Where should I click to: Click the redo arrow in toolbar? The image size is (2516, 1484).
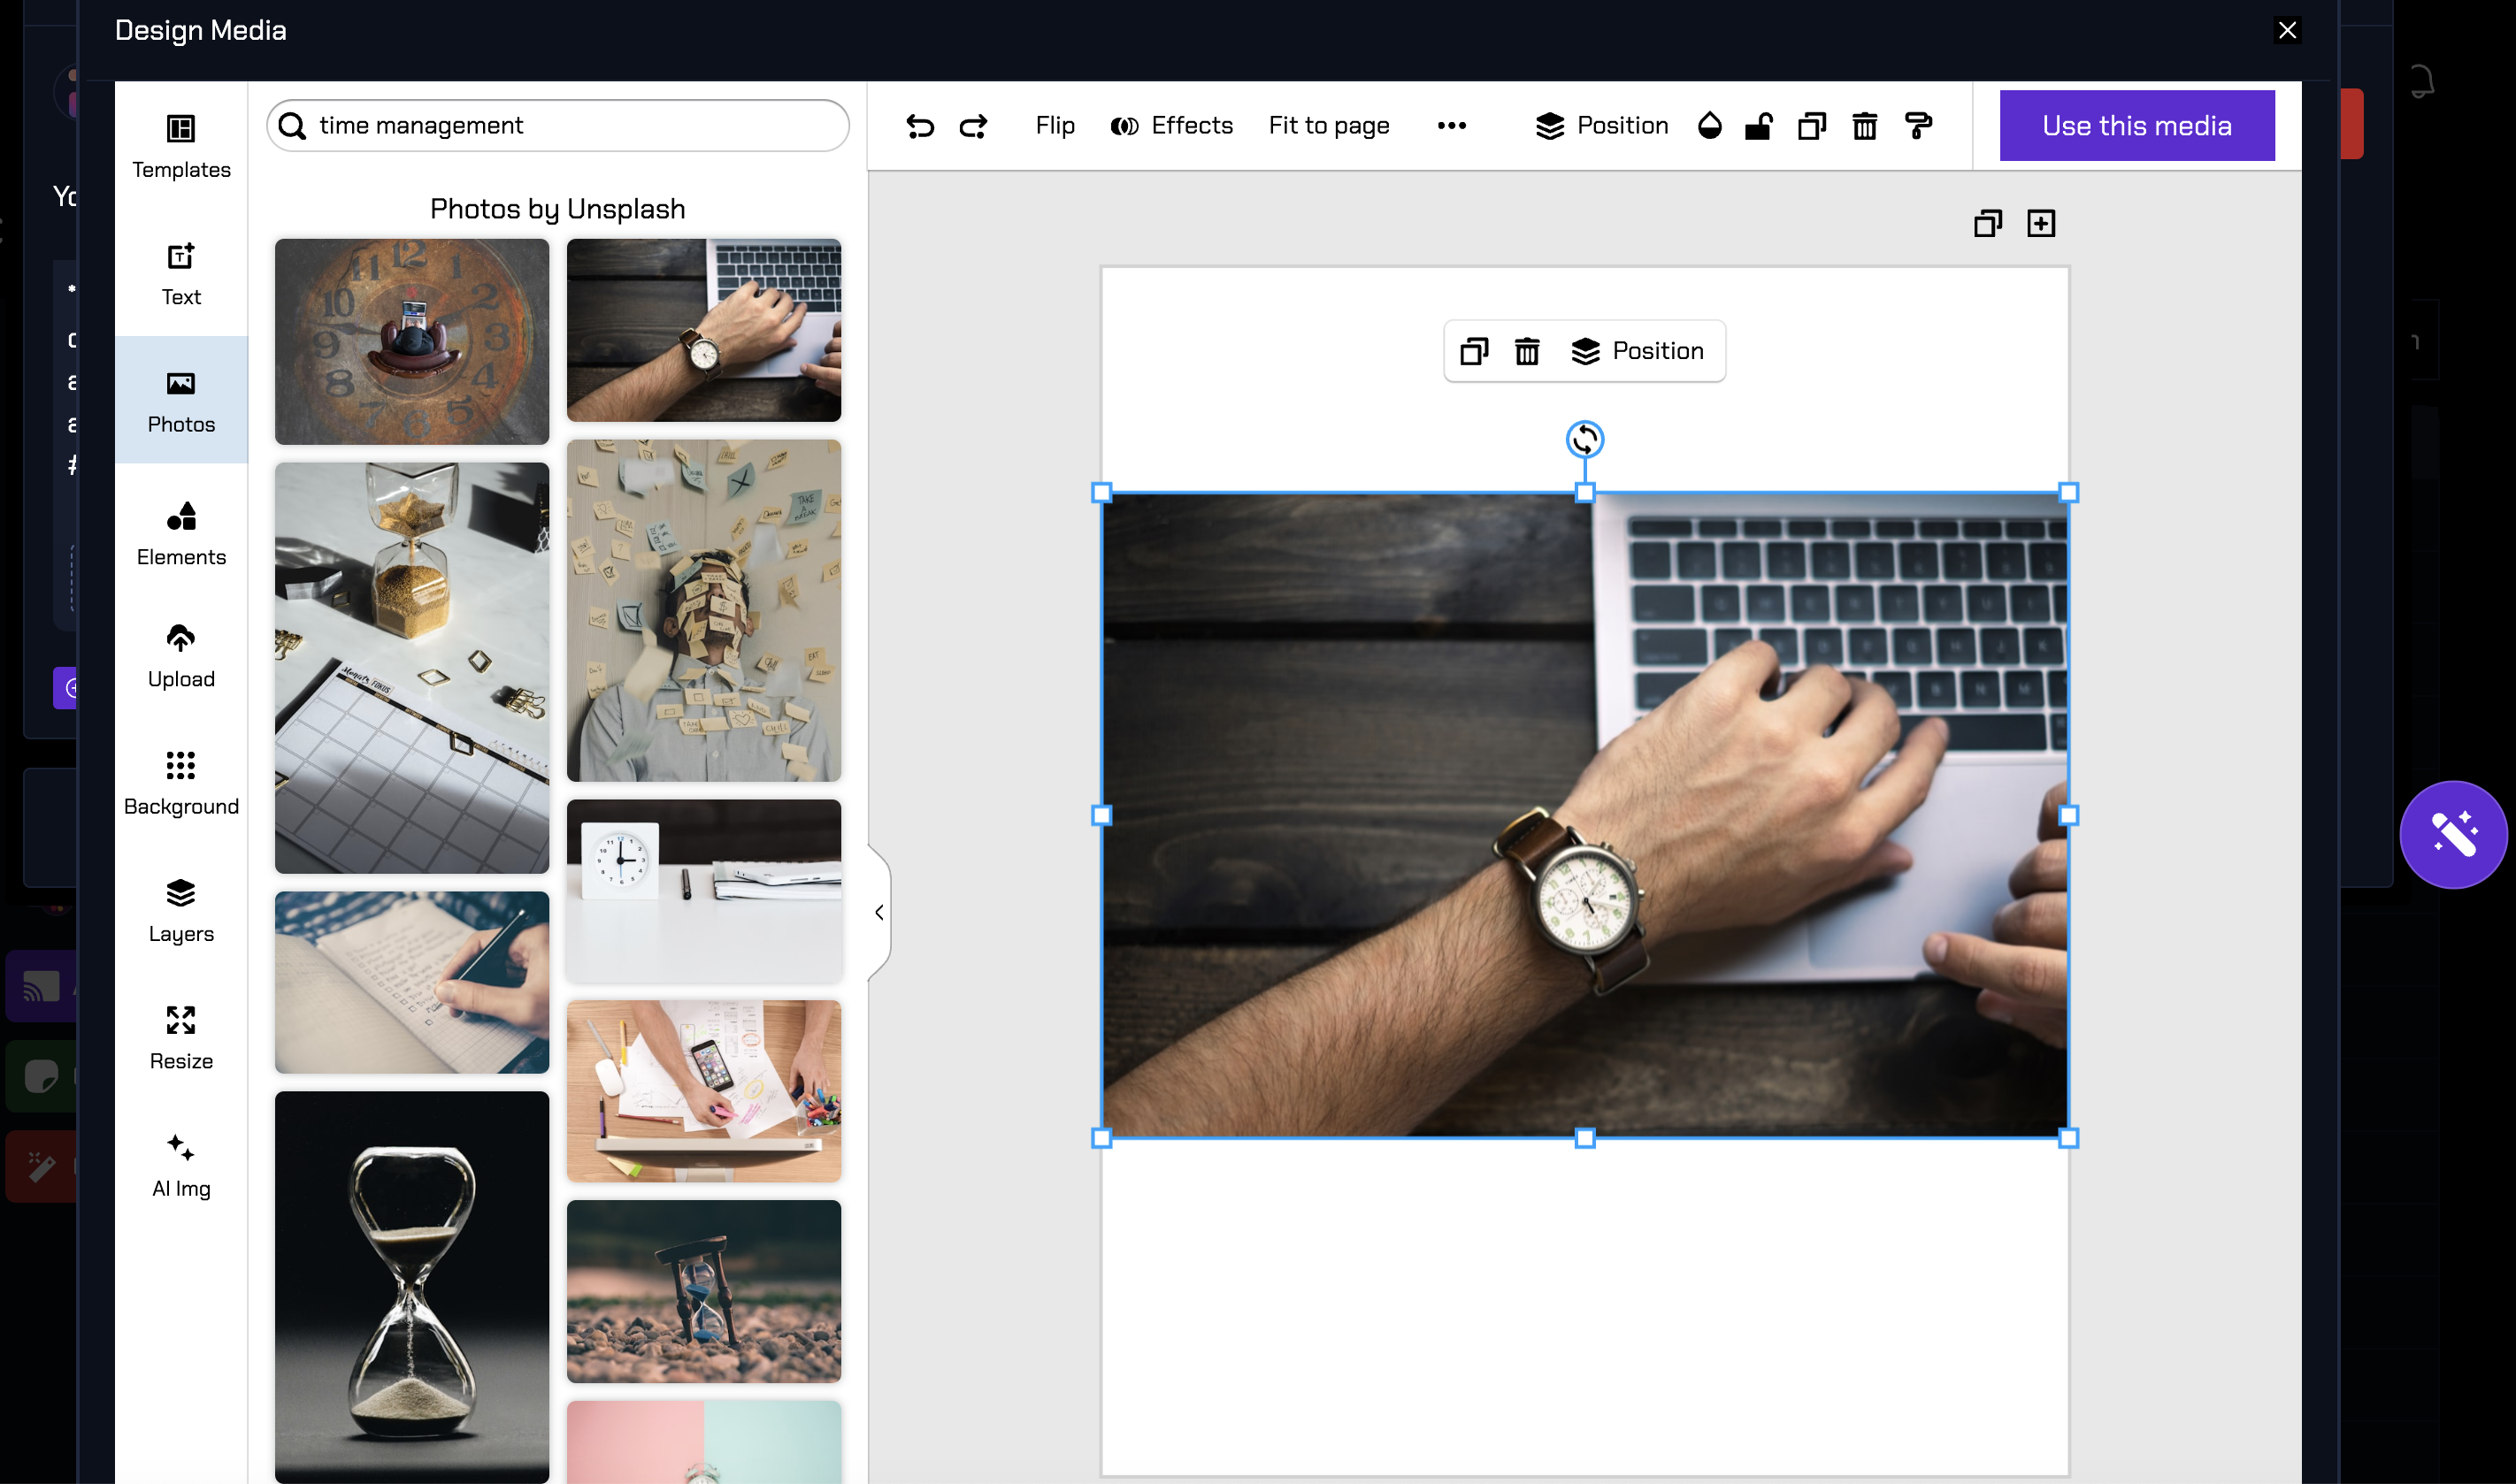[x=973, y=126]
